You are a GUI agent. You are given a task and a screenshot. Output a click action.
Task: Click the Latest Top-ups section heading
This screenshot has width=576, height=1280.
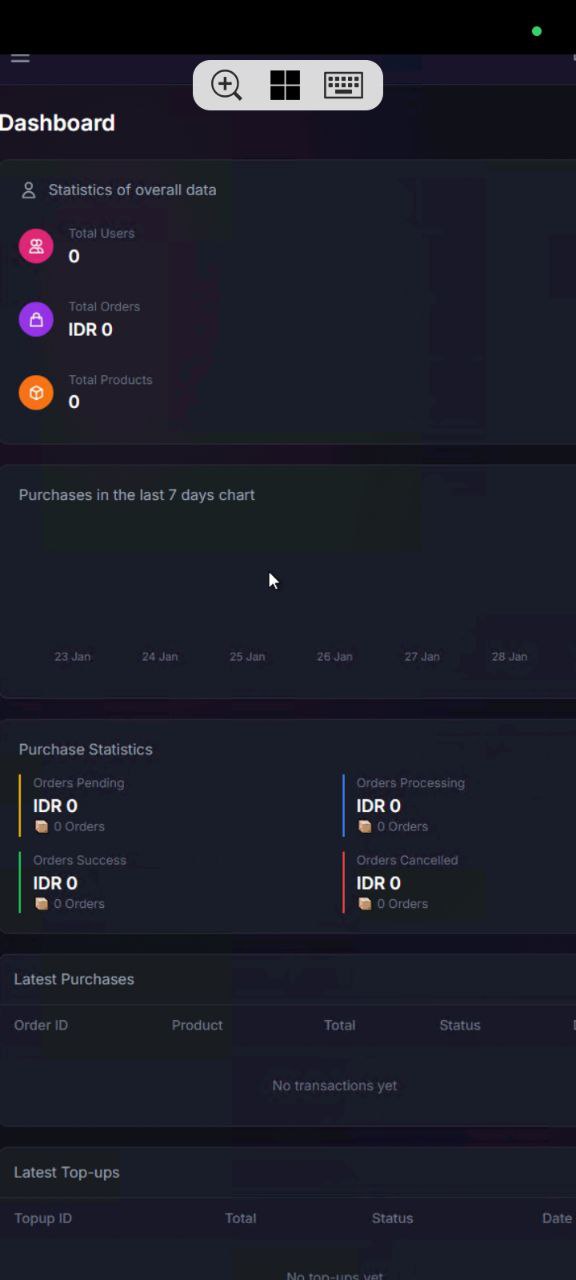coord(66,1172)
